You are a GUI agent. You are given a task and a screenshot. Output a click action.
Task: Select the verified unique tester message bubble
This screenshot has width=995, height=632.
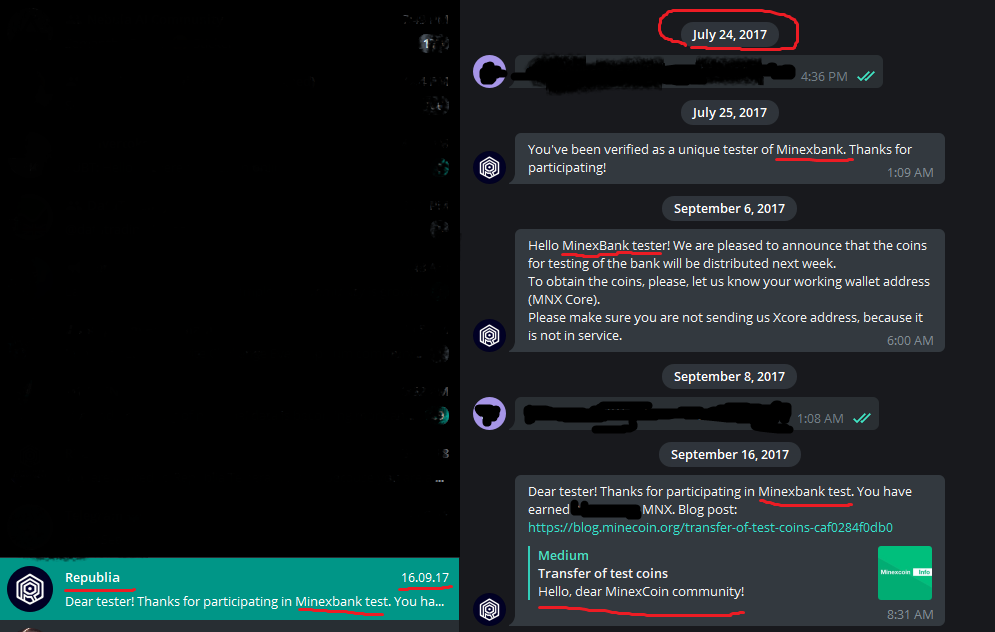(730, 159)
